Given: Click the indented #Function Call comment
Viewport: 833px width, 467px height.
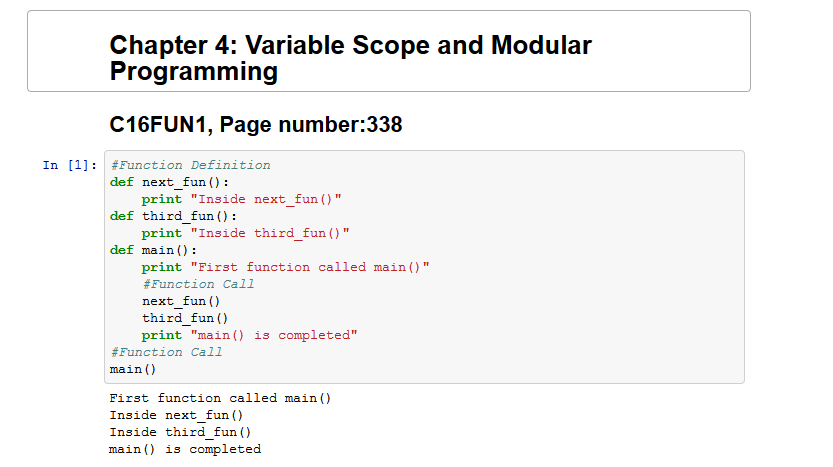Looking at the screenshot, I should (198, 284).
